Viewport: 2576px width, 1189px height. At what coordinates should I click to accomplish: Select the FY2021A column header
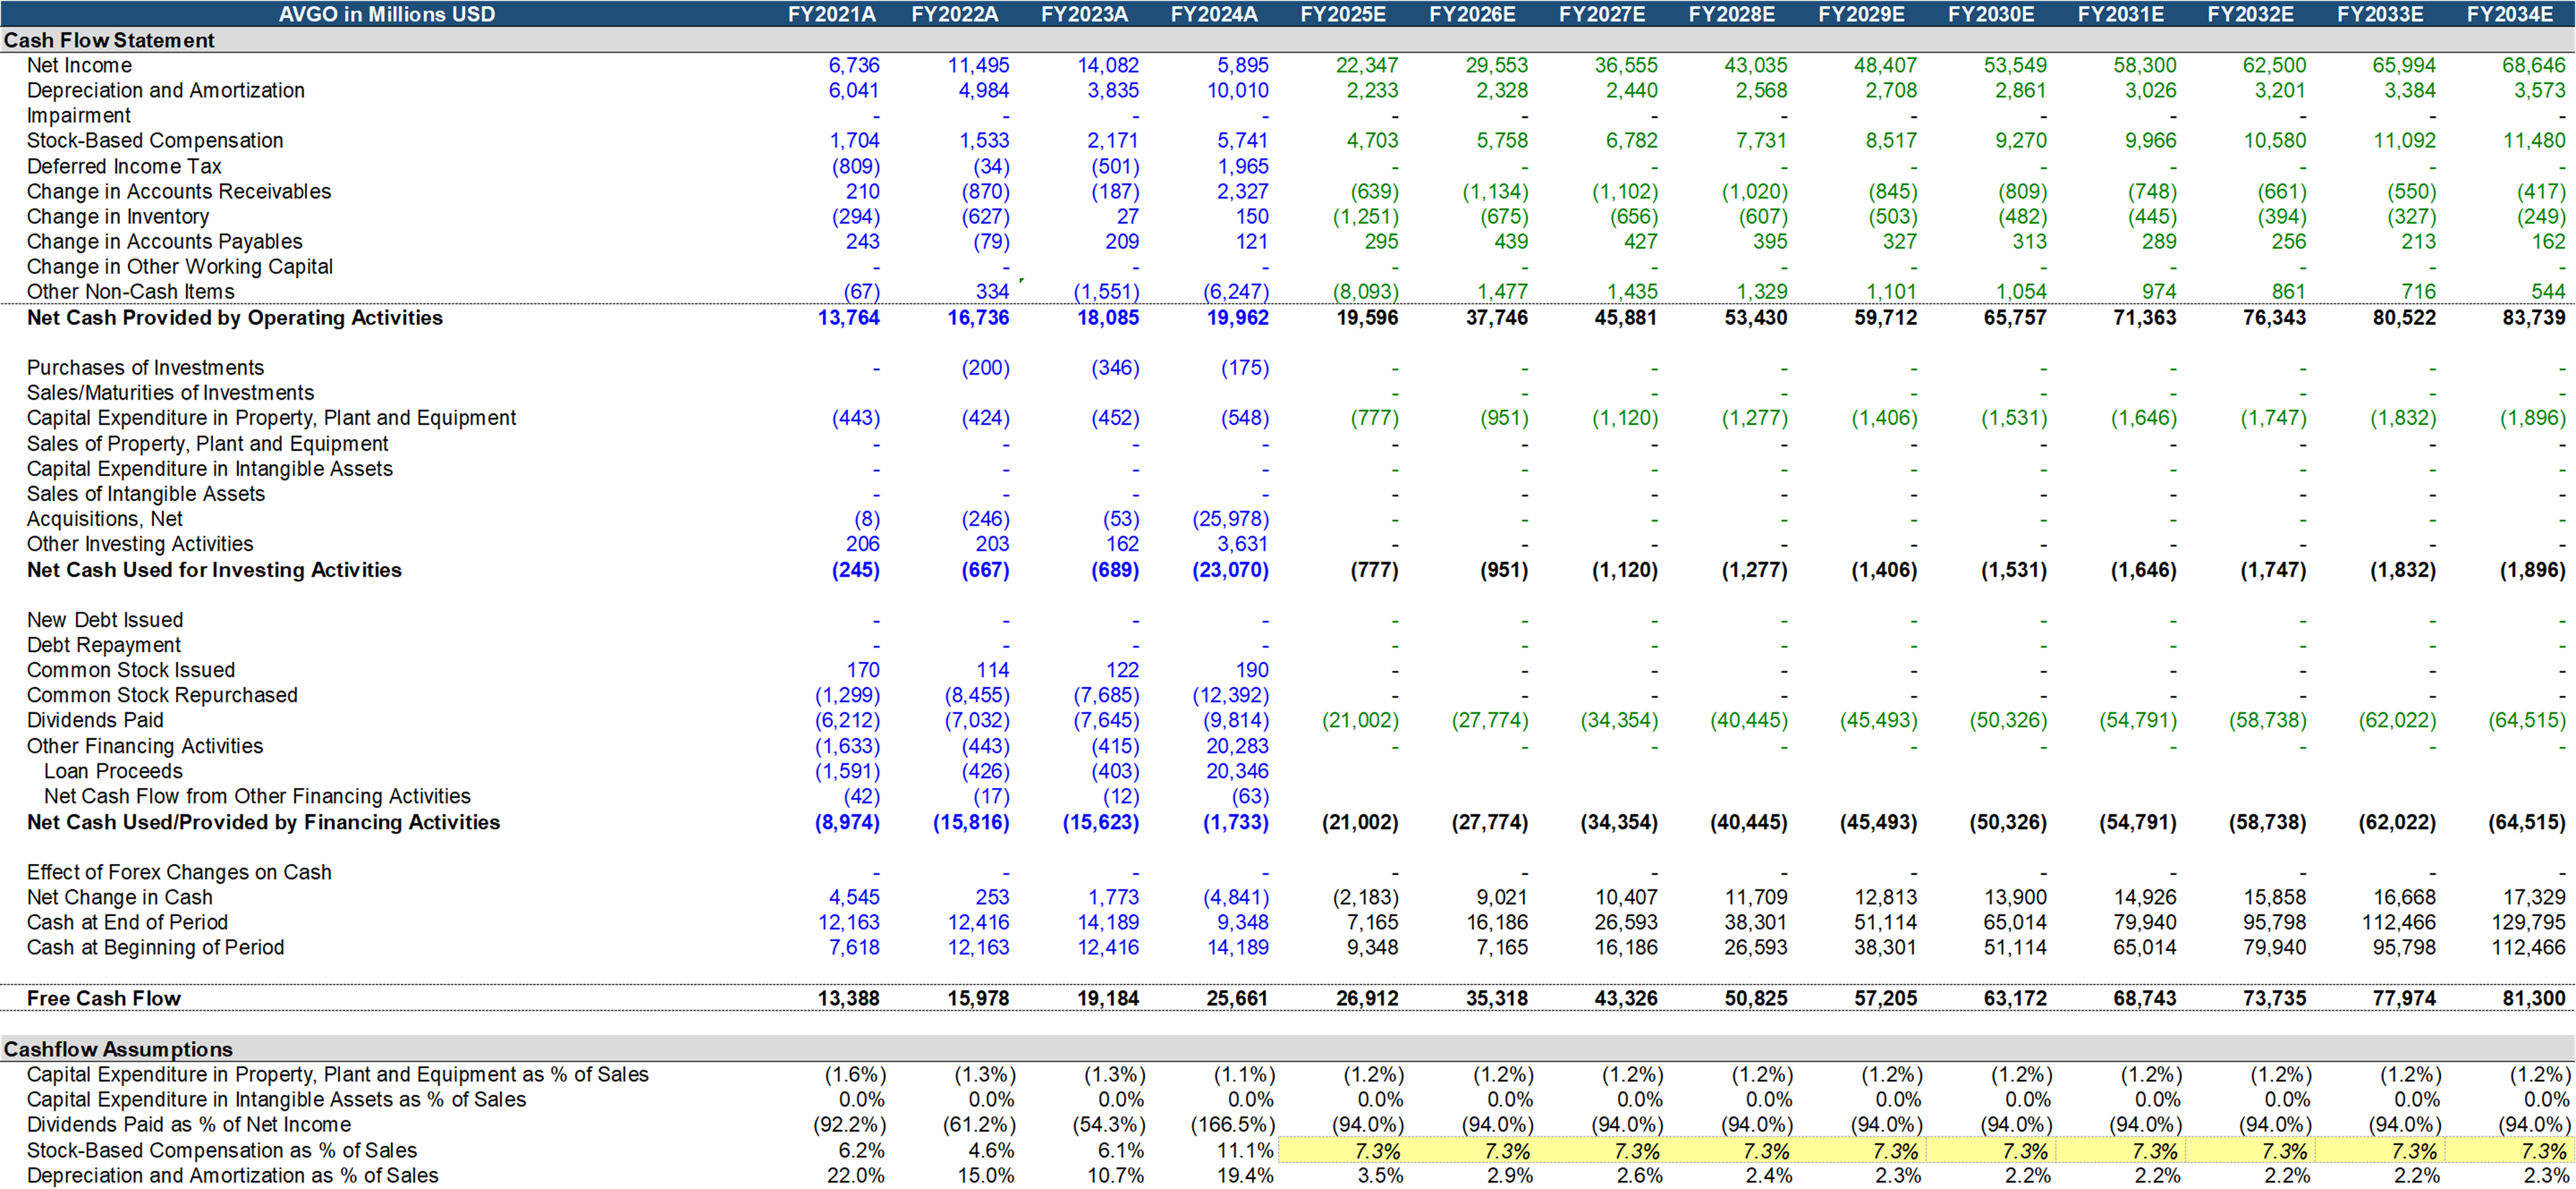pyautogui.click(x=831, y=14)
